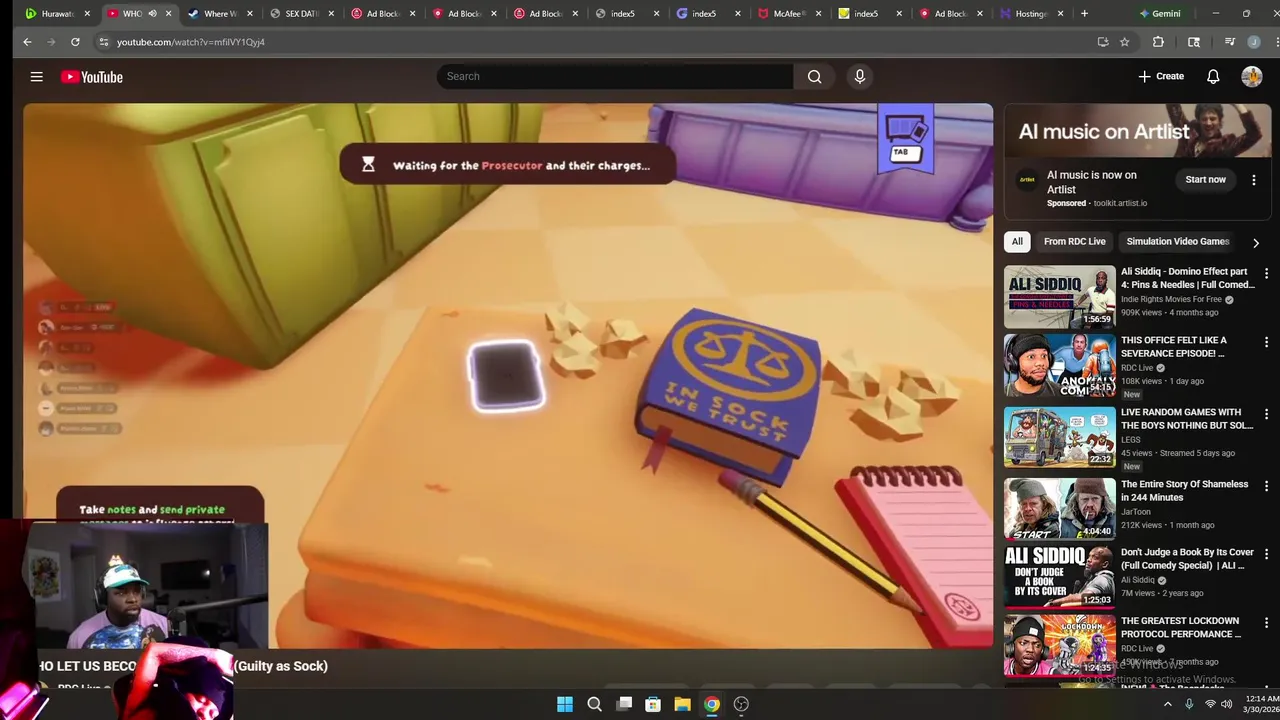The width and height of the screenshot is (1280, 720).
Task: Reload the page
Action: [75, 42]
